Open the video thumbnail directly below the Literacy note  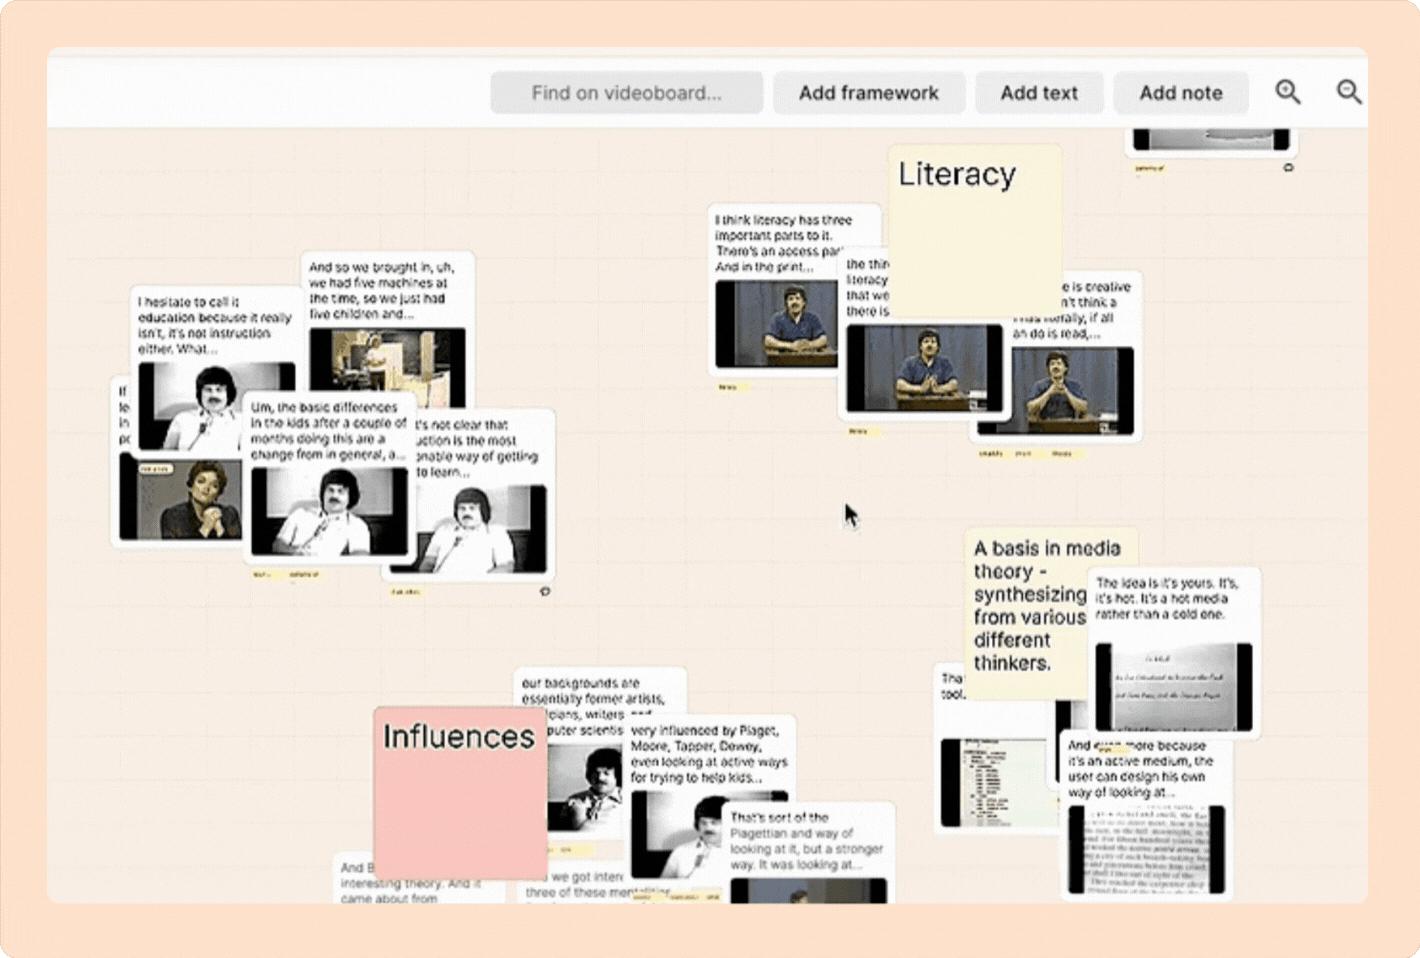pos(924,368)
